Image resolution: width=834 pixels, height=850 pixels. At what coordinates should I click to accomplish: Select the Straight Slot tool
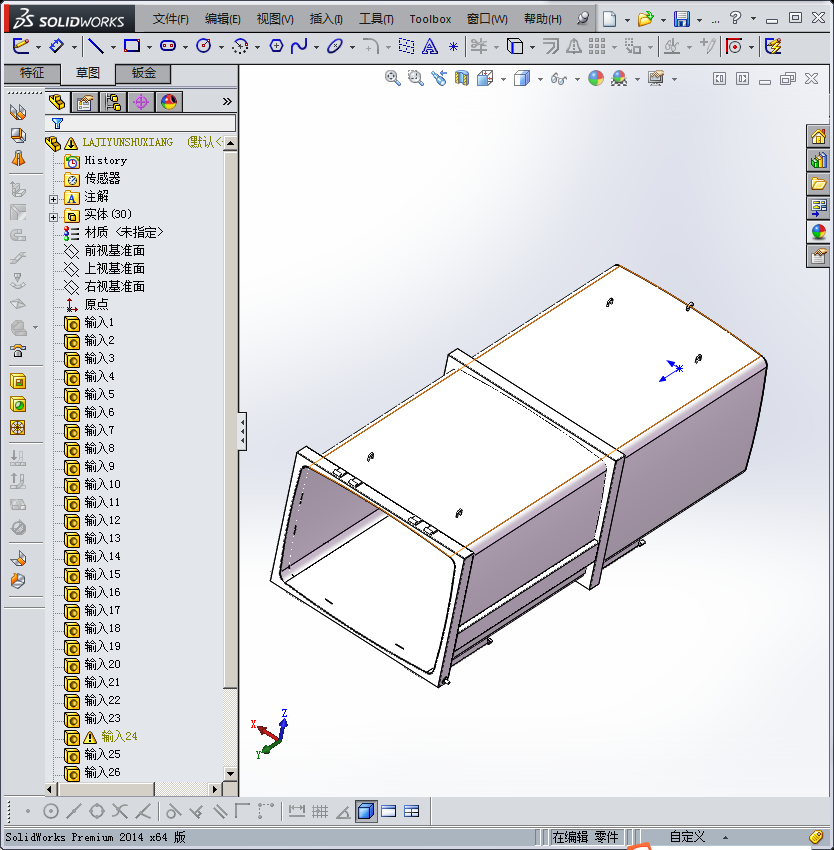coord(168,46)
